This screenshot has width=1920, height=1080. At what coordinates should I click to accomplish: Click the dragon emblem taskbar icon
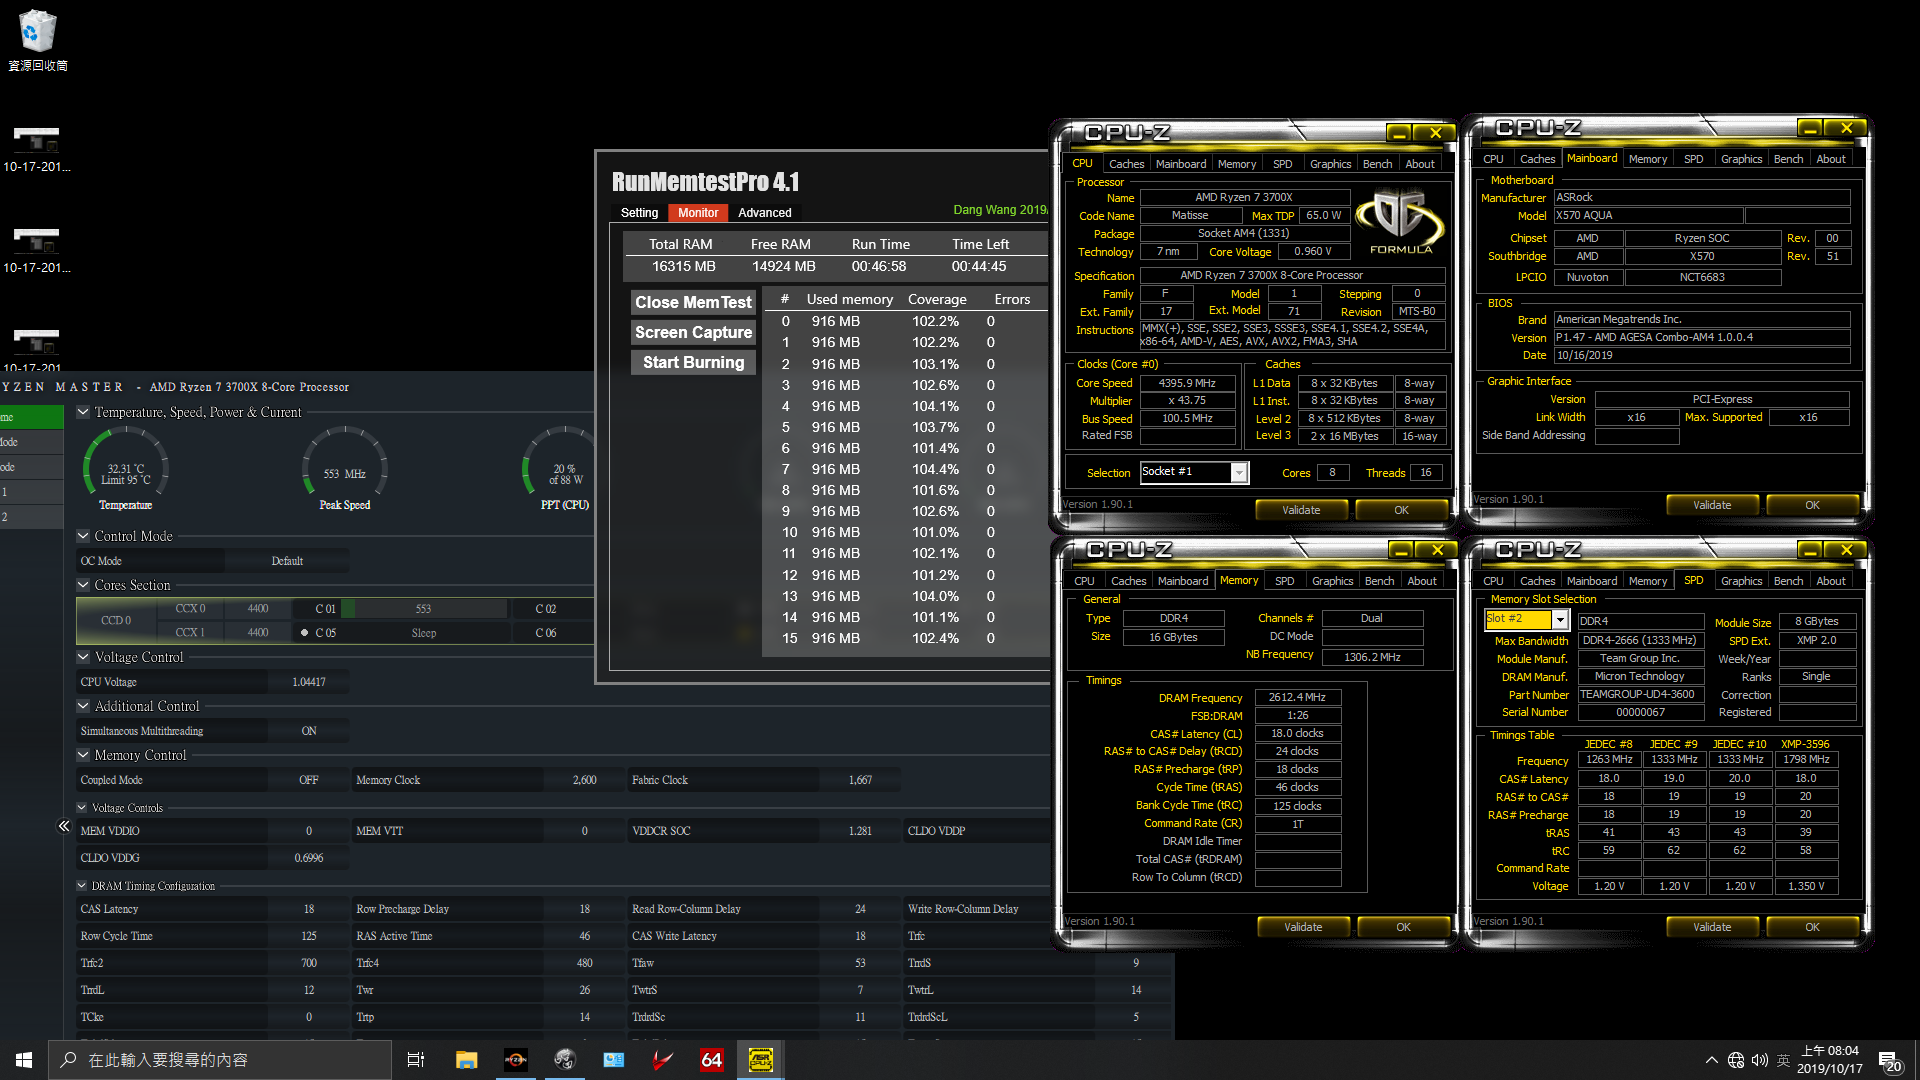pyautogui.click(x=565, y=1060)
